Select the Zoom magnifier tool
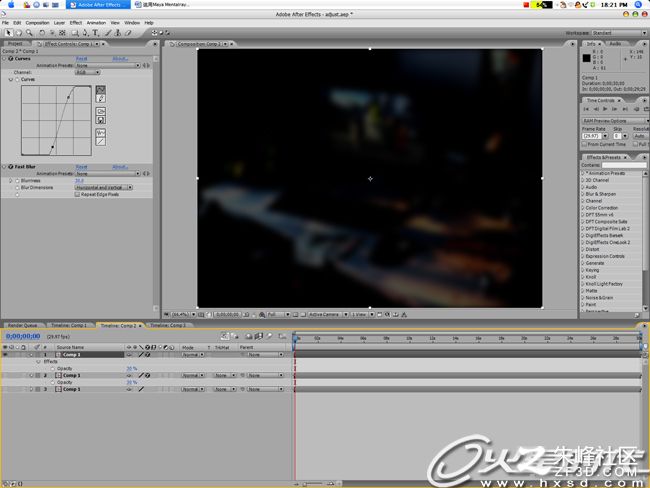The height and width of the screenshot is (488, 650). [29, 33]
